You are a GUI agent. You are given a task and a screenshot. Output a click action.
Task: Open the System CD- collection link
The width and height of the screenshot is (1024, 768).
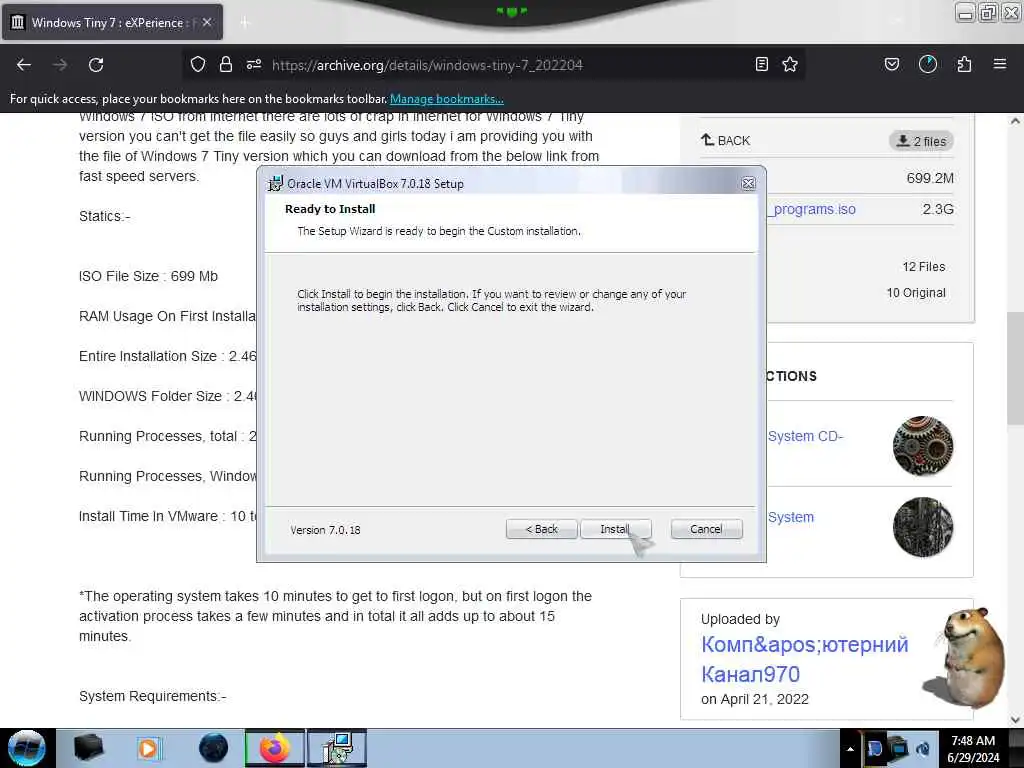[x=805, y=436]
